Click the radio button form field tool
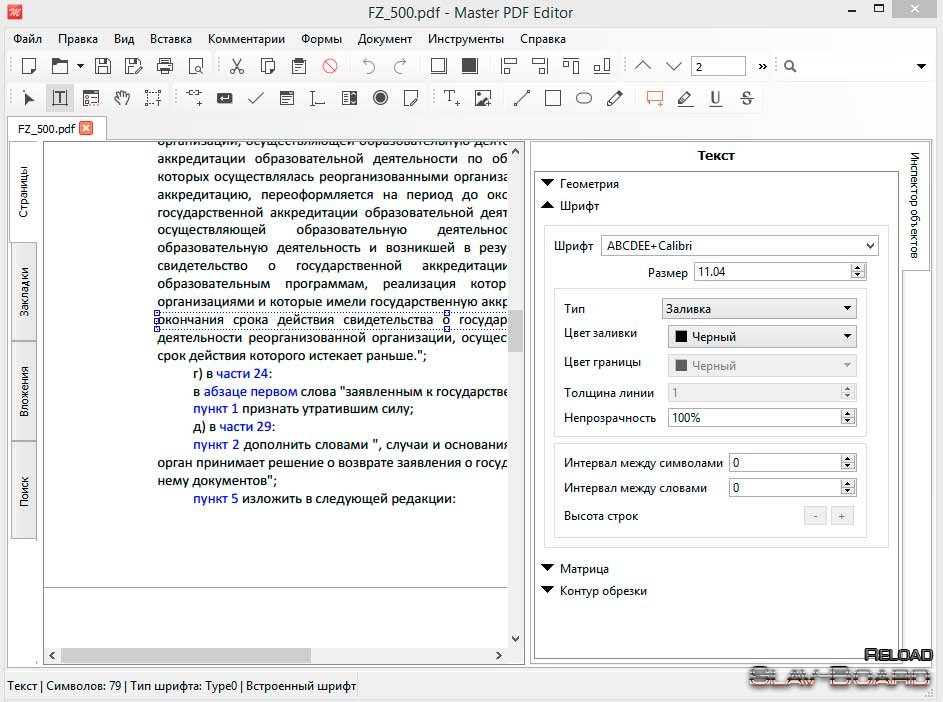The height and width of the screenshot is (702, 943). pyautogui.click(x=380, y=98)
